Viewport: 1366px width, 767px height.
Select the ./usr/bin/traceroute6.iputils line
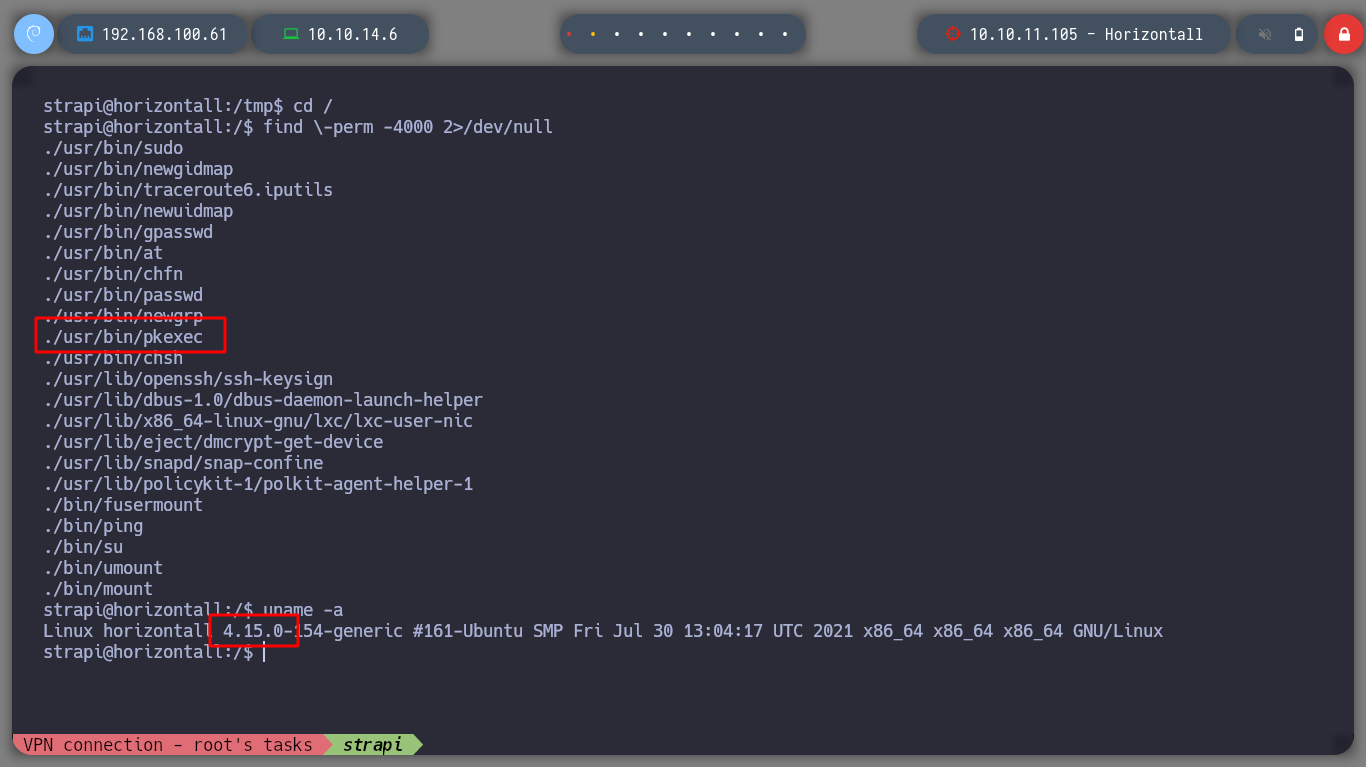[188, 190]
